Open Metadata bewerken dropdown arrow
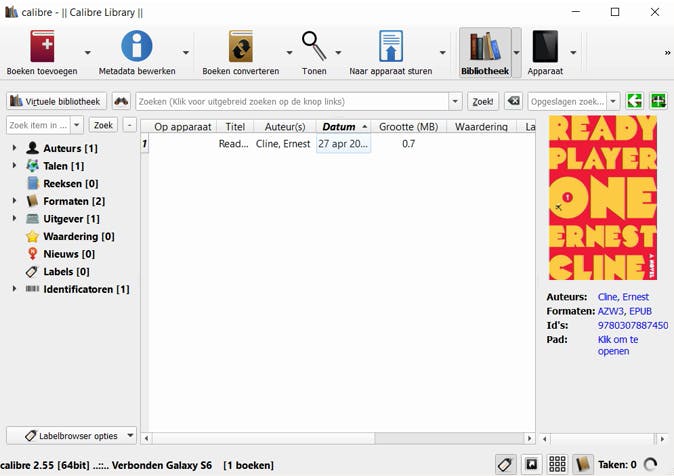Screen dimensions: 674x476 [x=186, y=52]
